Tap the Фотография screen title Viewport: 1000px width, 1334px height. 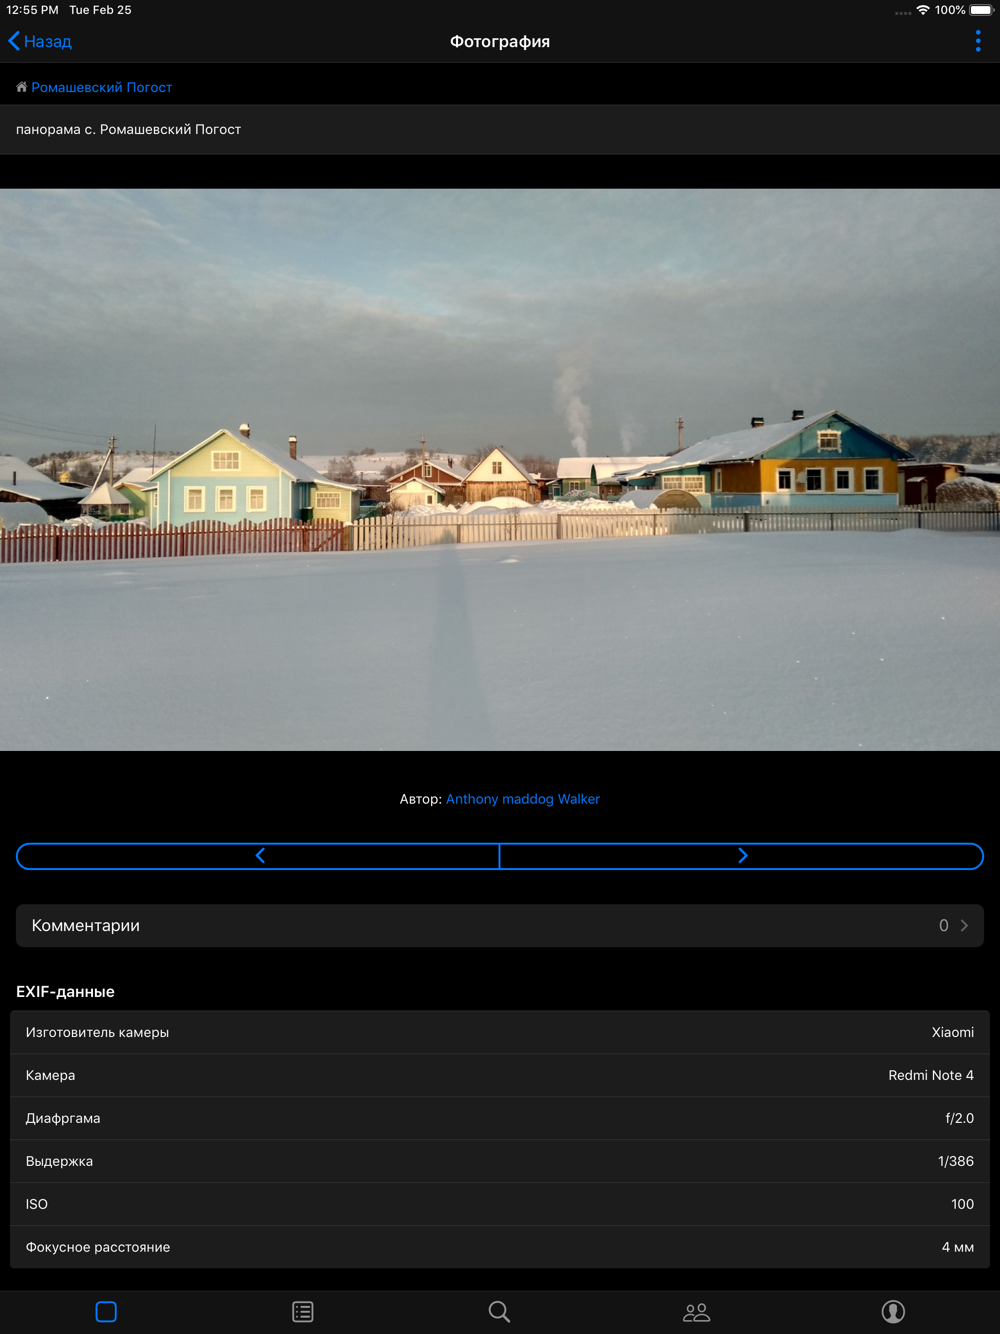click(x=500, y=41)
